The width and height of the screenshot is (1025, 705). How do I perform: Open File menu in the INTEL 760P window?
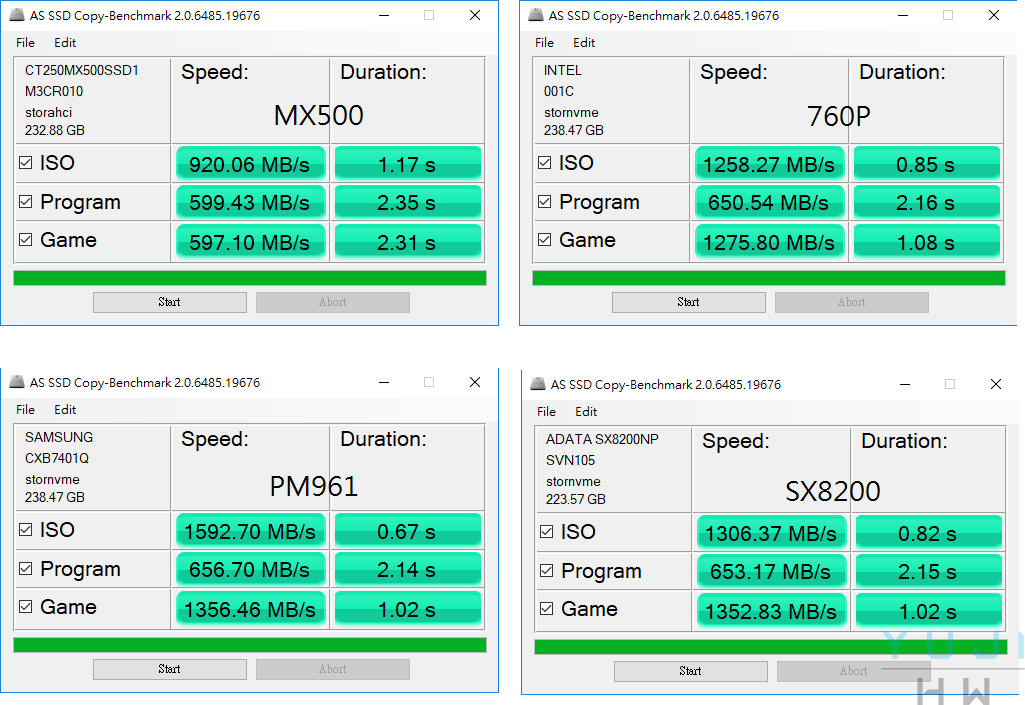(x=545, y=43)
